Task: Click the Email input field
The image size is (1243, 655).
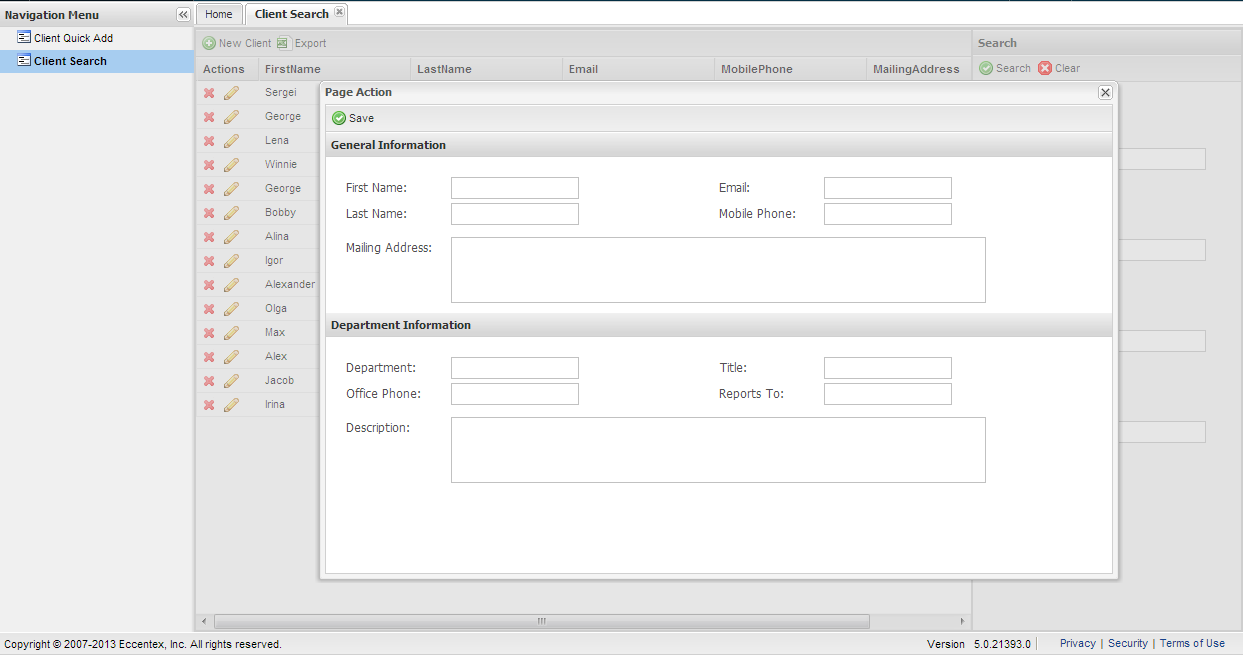Action: coord(888,188)
